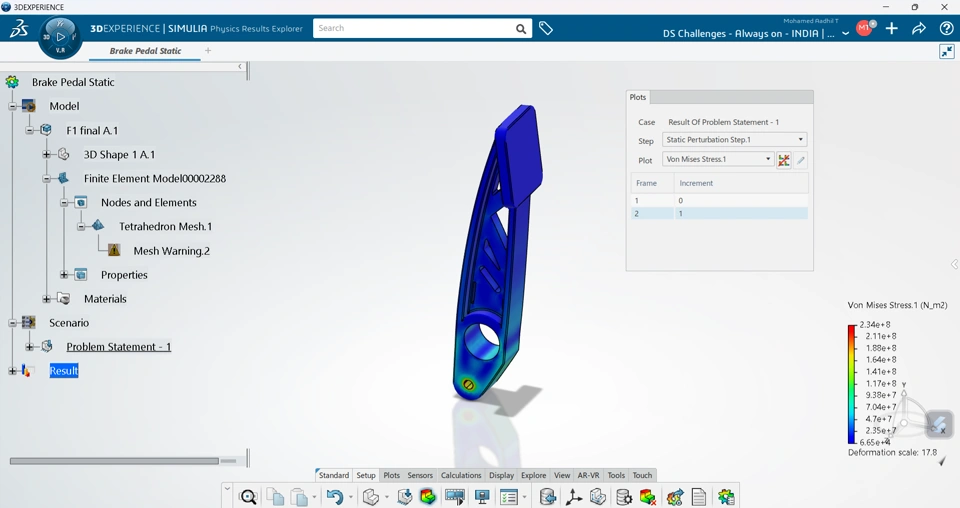Click the animation filmstrip play icon
Screen dimensions: 960x508
(x=455, y=497)
